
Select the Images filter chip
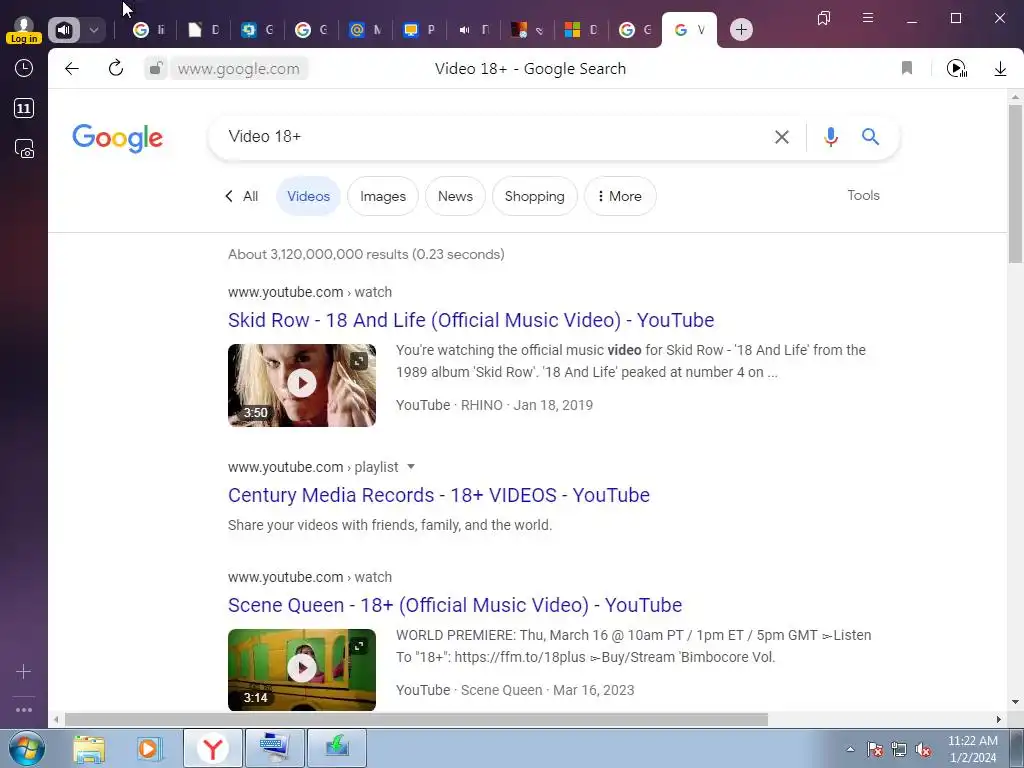coord(383,196)
